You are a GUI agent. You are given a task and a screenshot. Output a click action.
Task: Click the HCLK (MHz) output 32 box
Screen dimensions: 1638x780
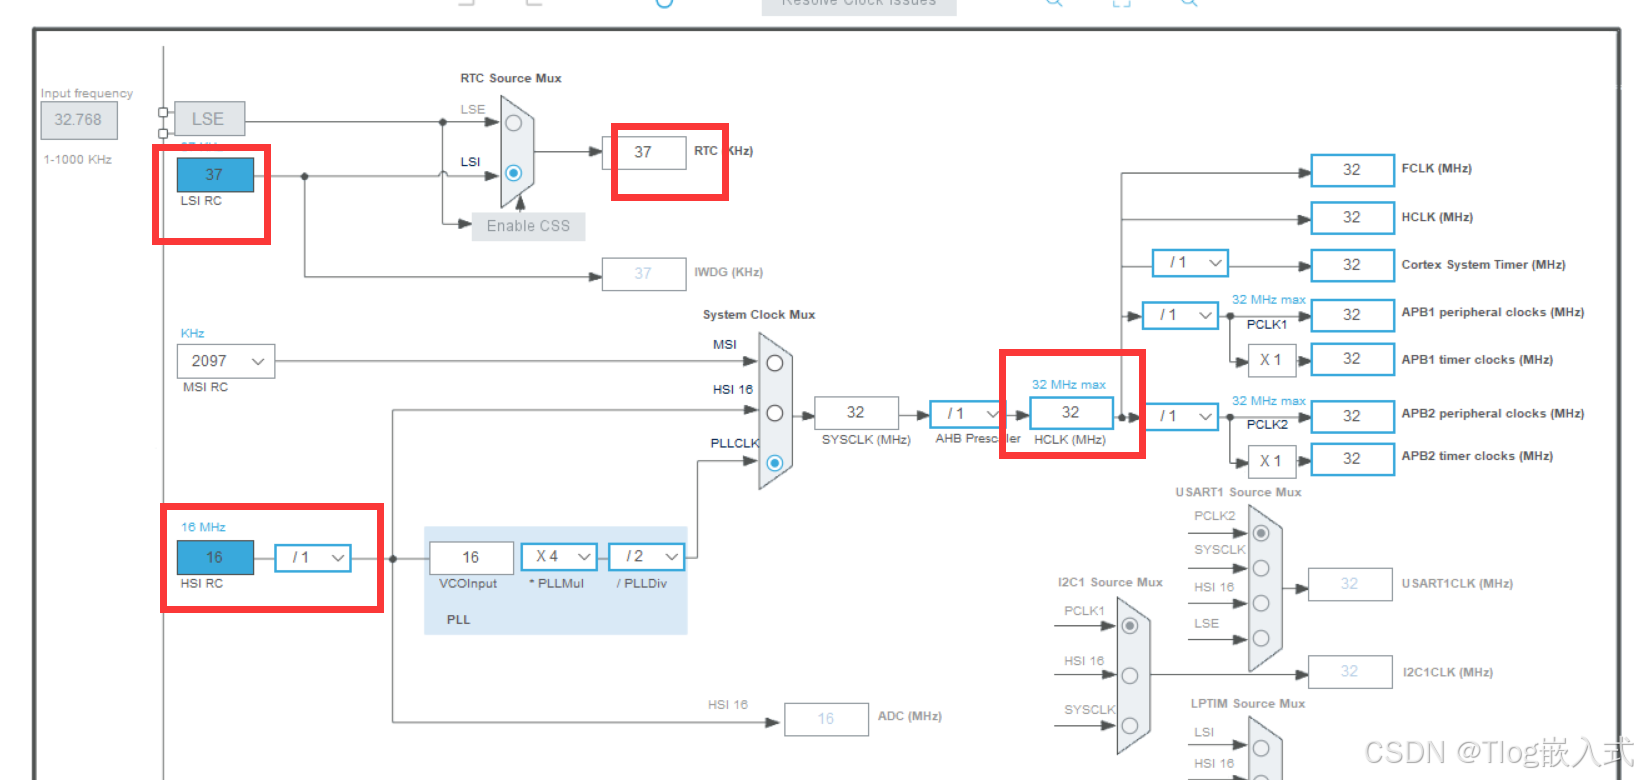pos(1352,217)
